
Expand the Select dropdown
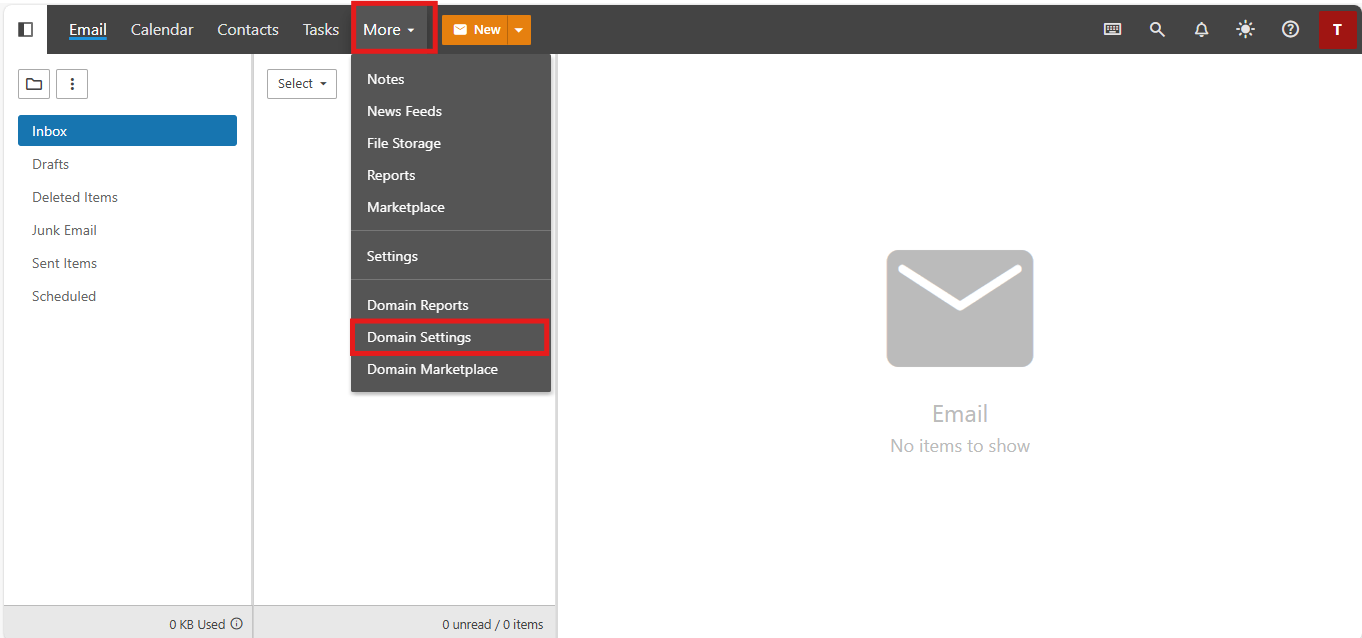(x=302, y=84)
